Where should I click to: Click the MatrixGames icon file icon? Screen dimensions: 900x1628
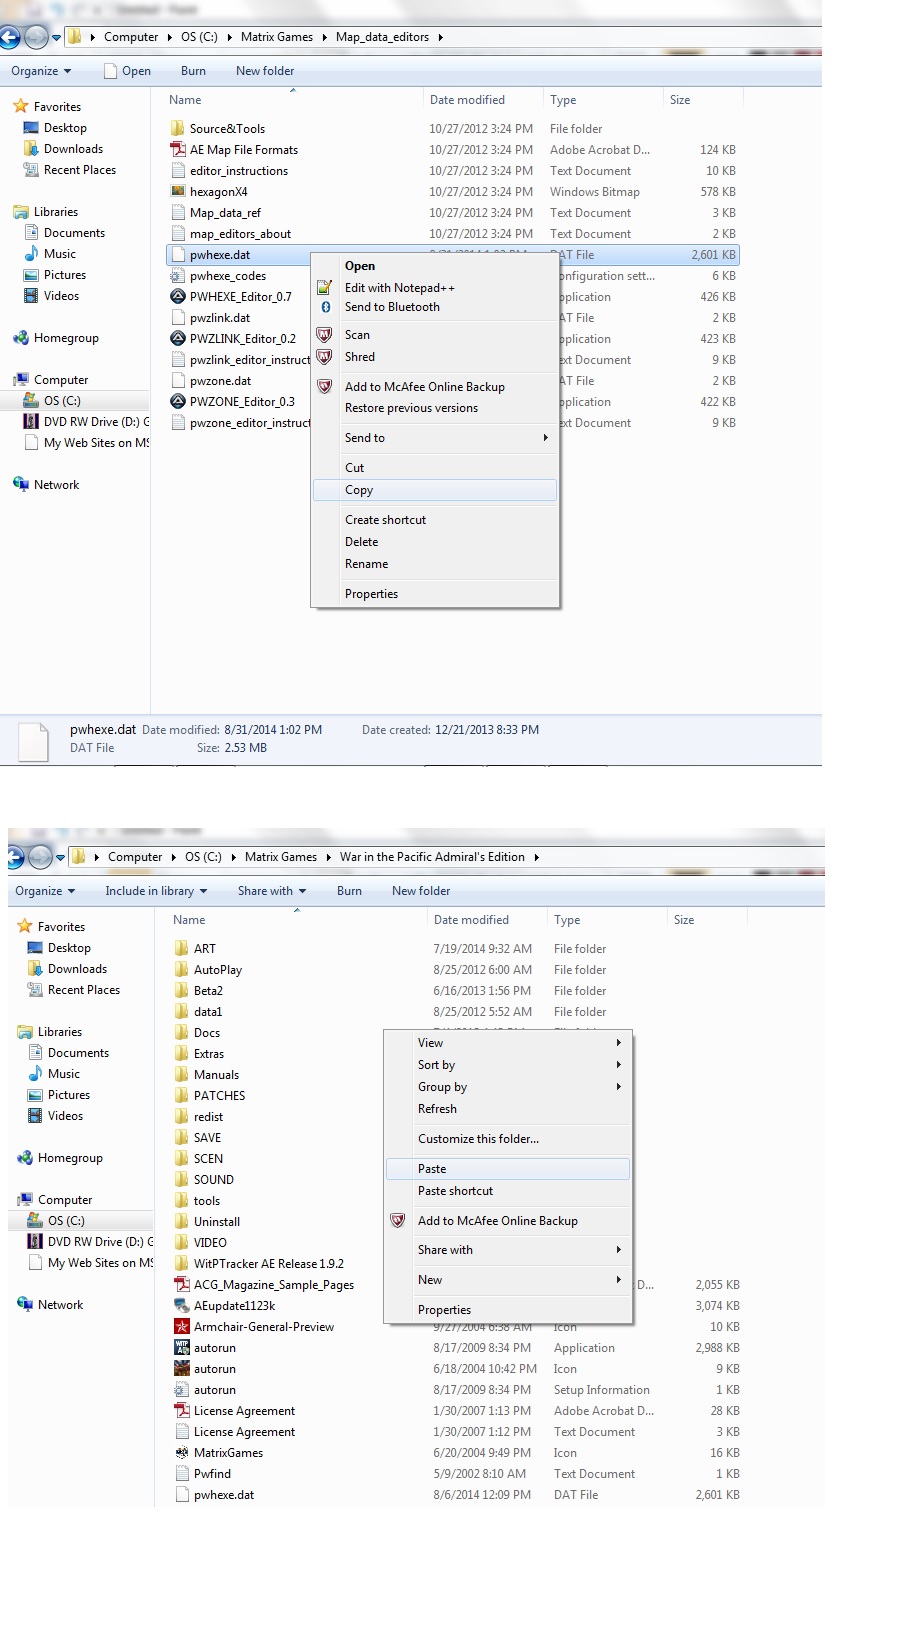[x=182, y=1453]
